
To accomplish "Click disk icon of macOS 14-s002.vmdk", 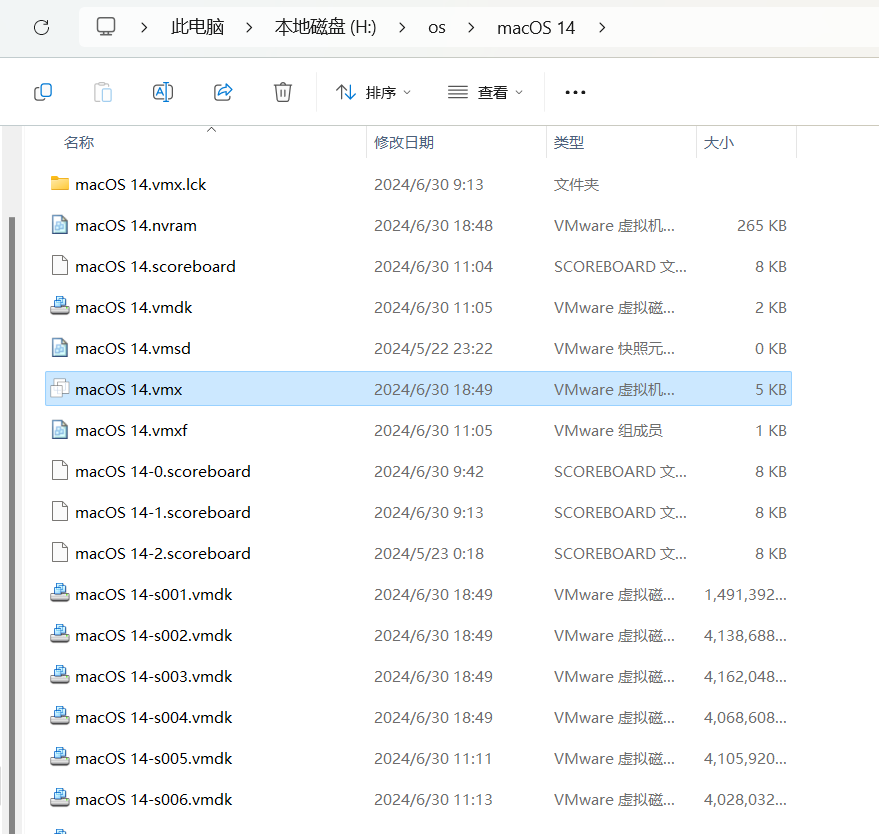I will coord(60,634).
